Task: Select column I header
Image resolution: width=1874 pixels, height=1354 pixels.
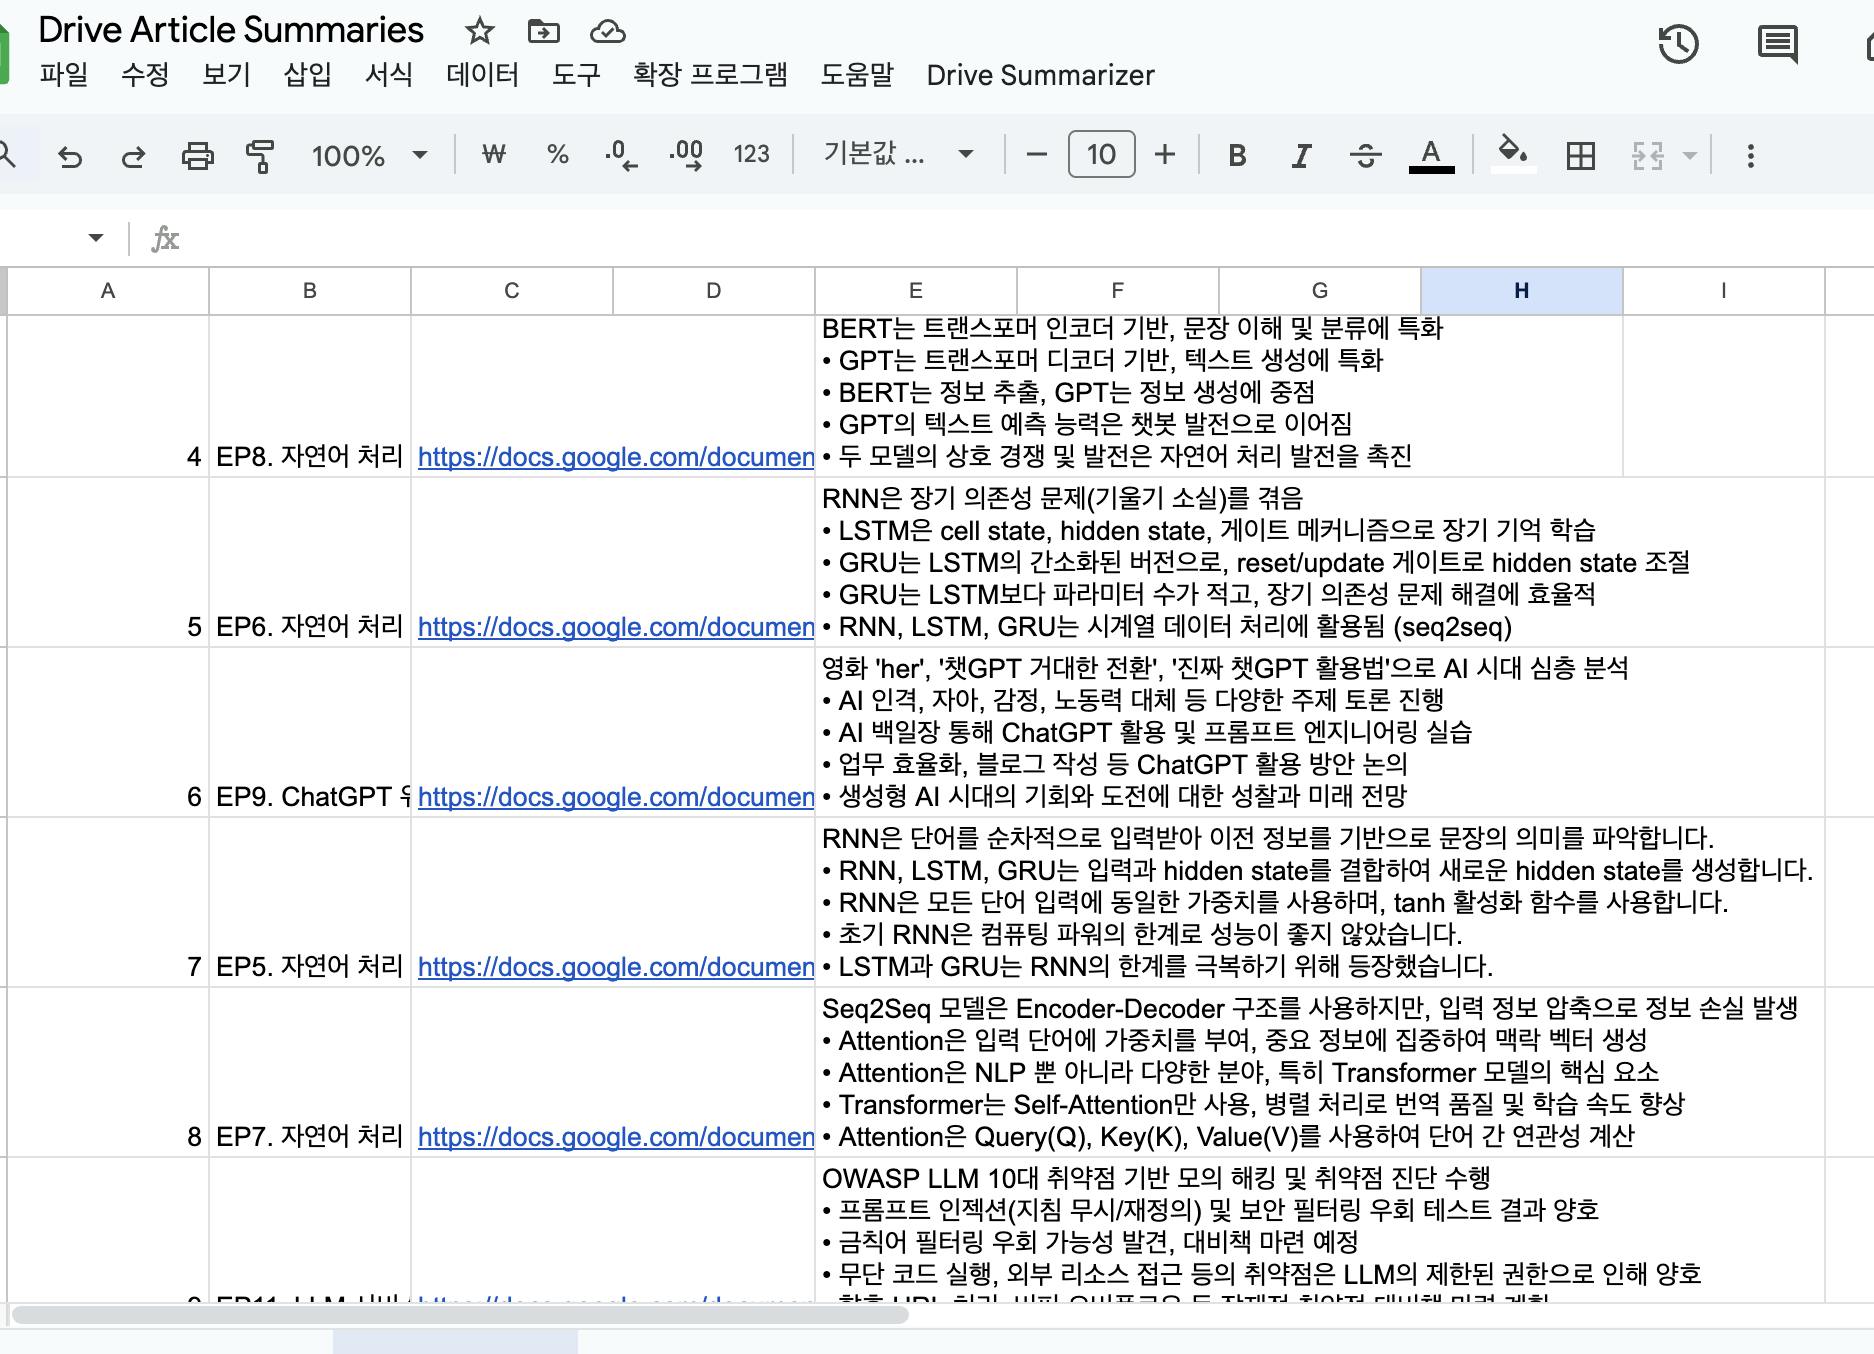Action: point(1723,291)
